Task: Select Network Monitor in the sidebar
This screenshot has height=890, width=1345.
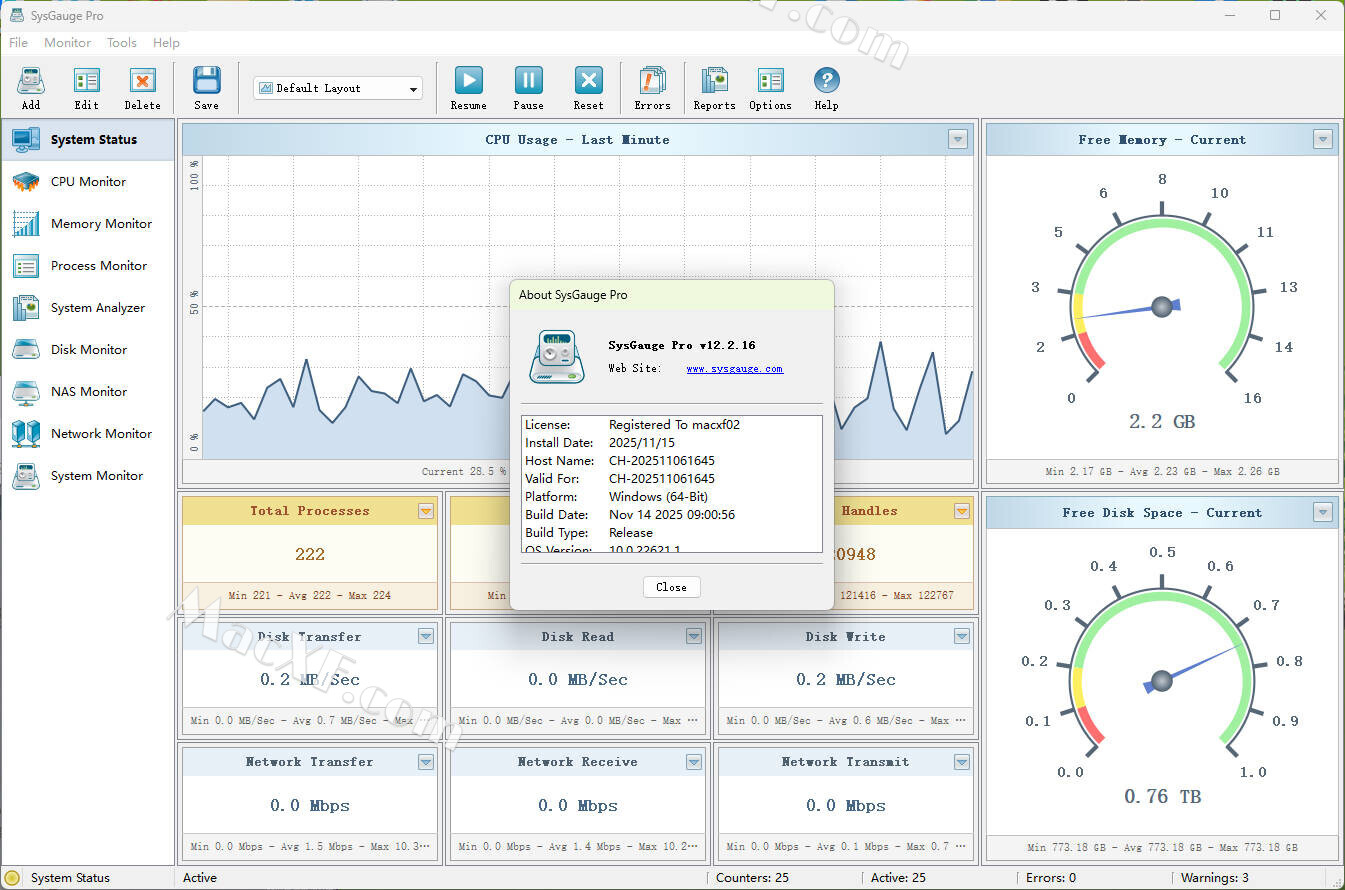Action: 101,434
